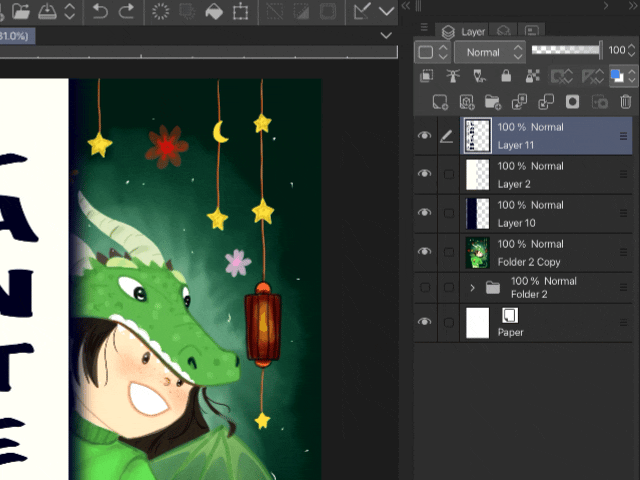Click the lock layer icon
This screenshot has height=480, width=640.
pos(506,76)
